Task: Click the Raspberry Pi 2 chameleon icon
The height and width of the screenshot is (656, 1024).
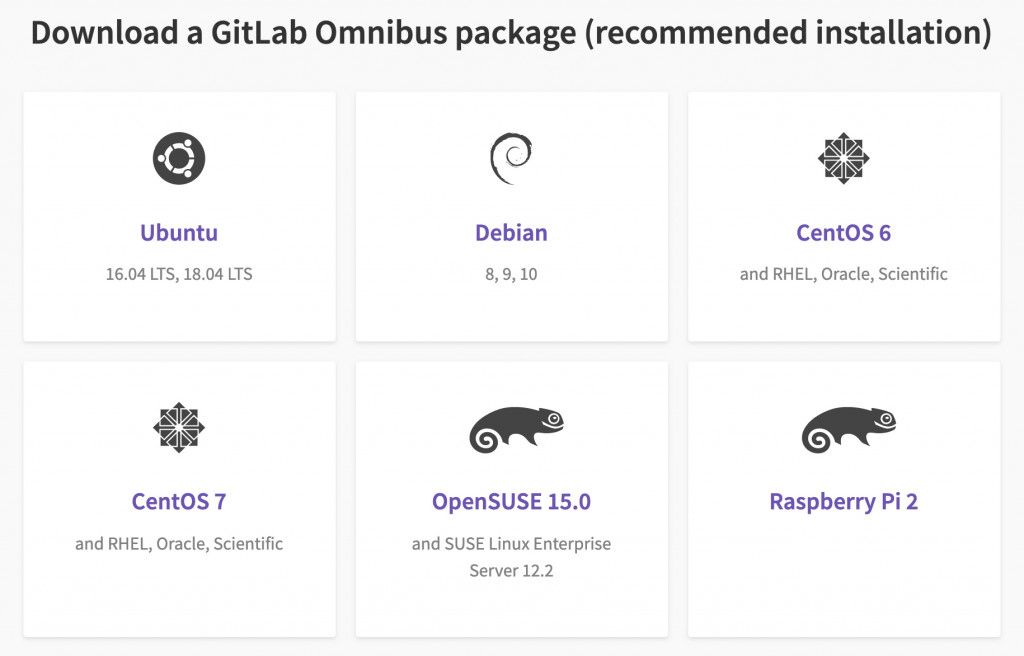Action: [x=849, y=430]
